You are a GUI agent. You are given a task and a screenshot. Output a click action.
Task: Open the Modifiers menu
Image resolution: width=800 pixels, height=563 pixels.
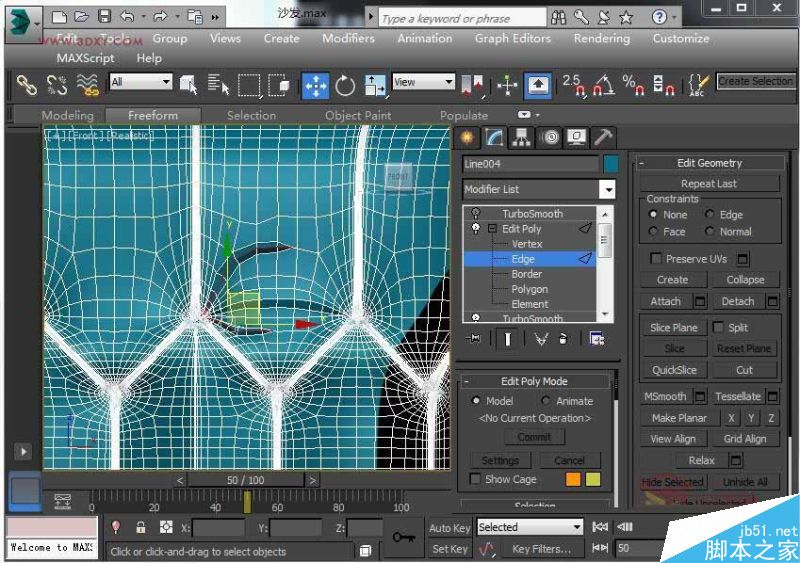tap(348, 38)
